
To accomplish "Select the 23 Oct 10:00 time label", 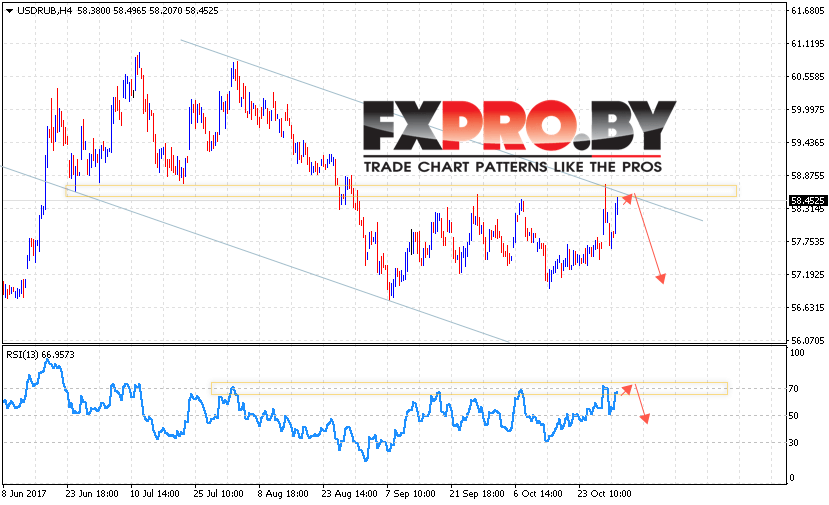I will click(604, 494).
